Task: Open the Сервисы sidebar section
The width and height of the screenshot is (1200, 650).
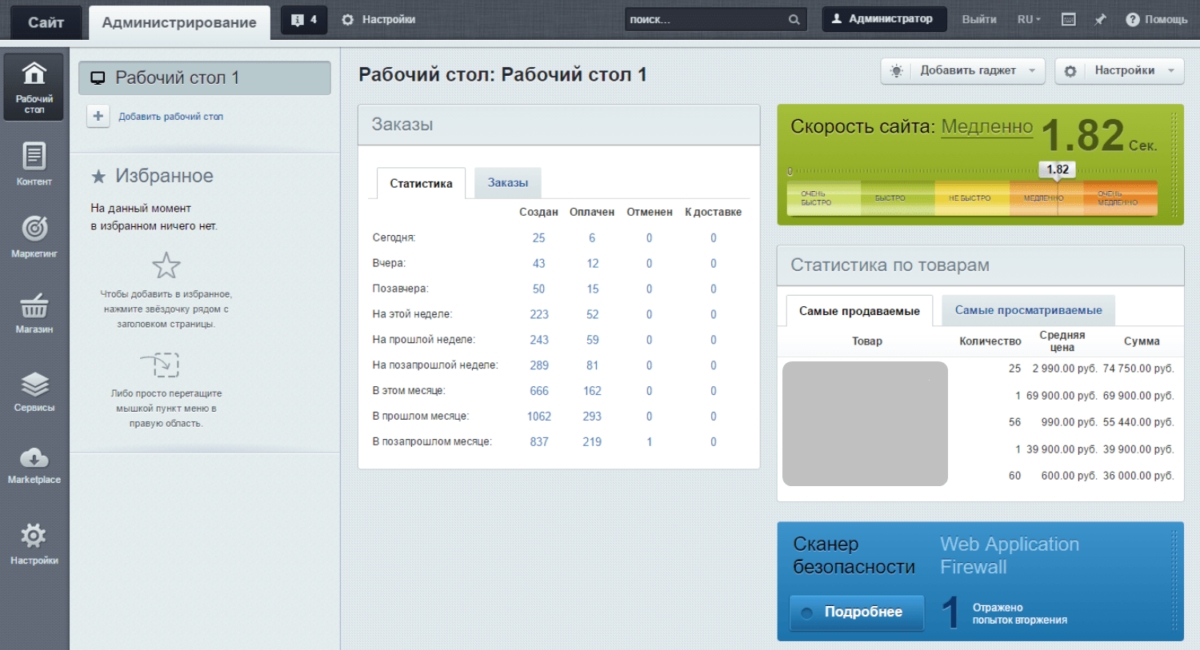Action: (x=34, y=392)
